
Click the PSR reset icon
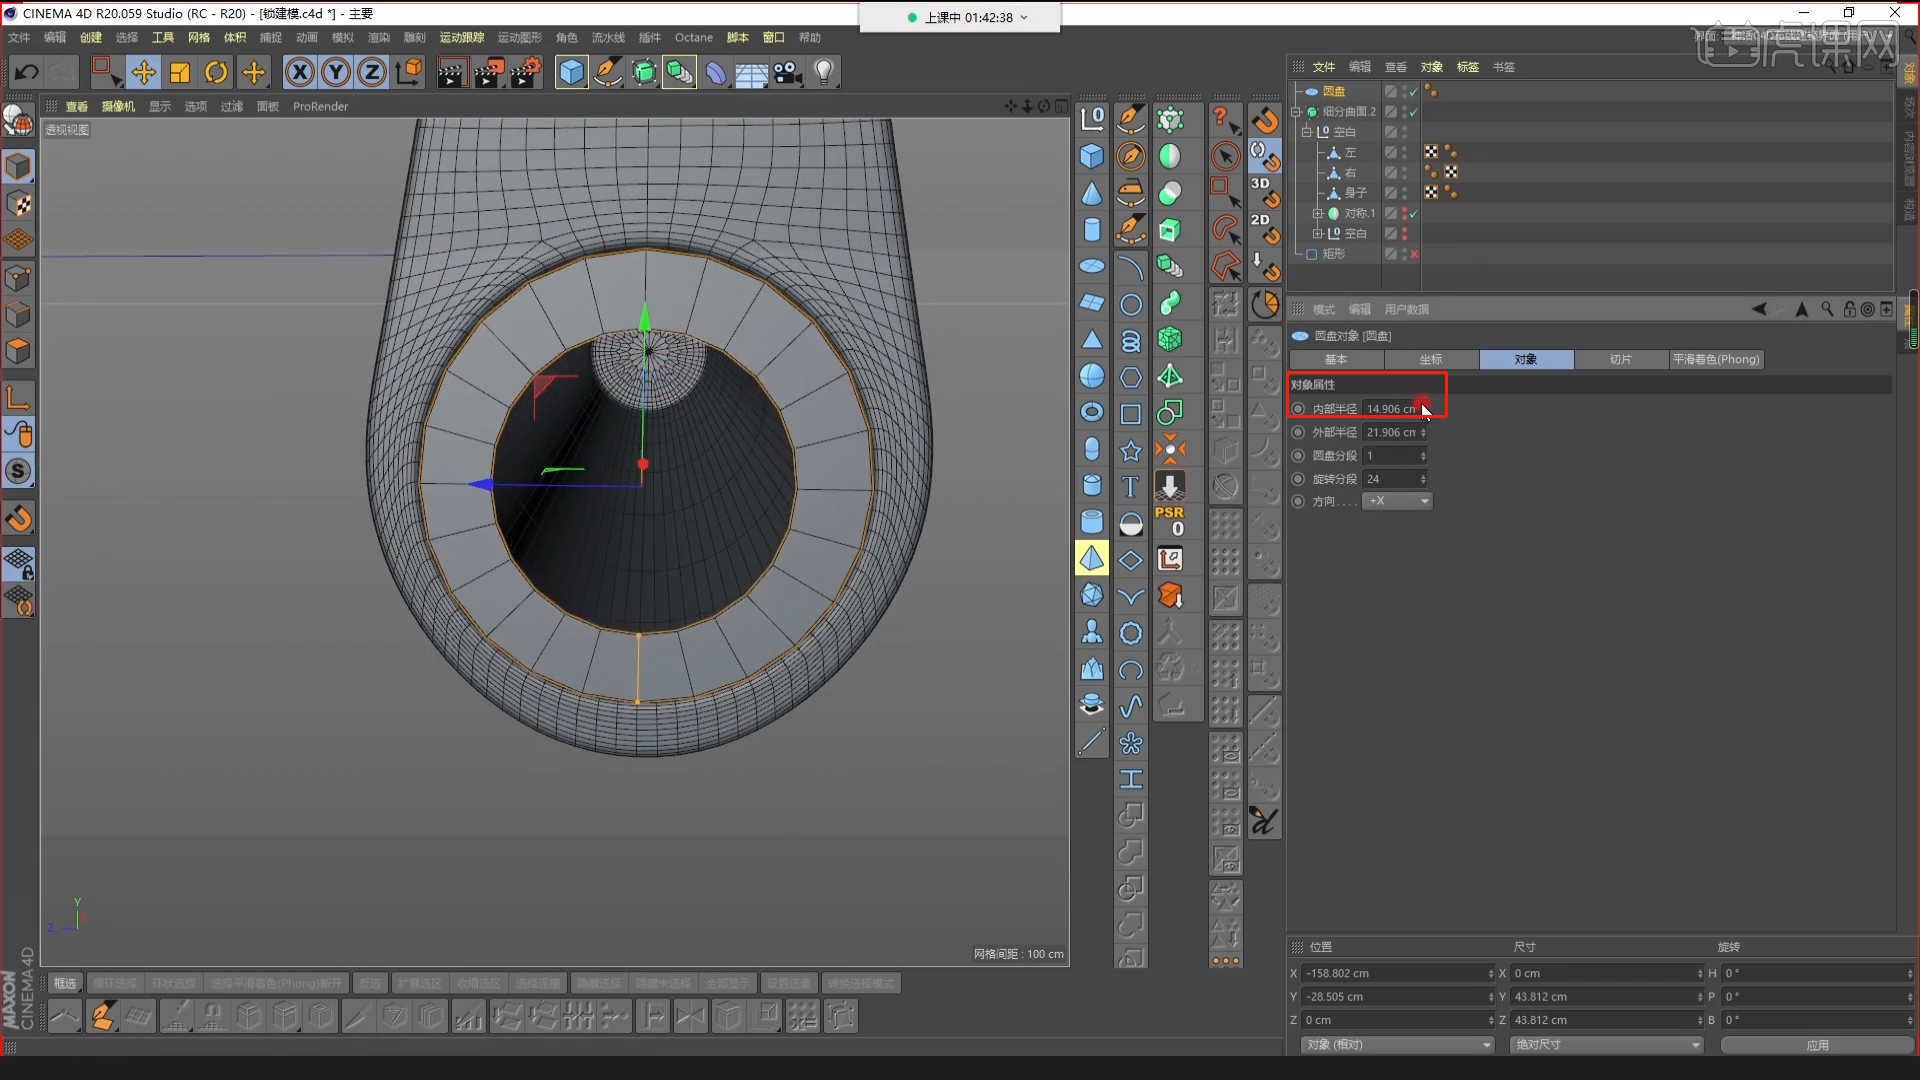1170,521
